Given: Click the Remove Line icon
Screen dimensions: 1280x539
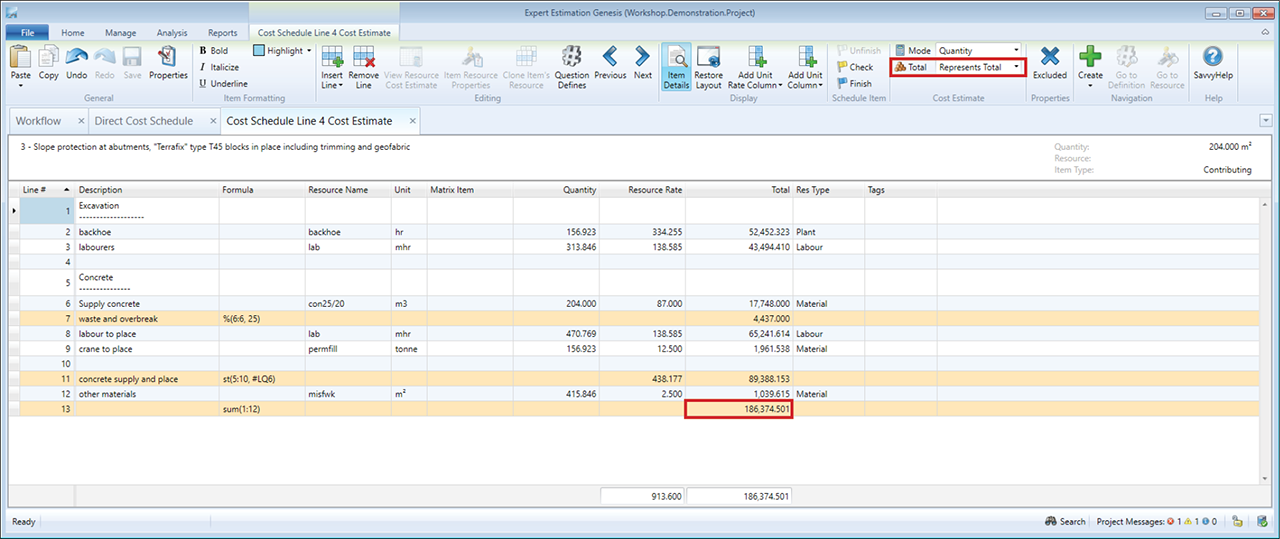Looking at the screenshot, I should (x=363, y=58).
